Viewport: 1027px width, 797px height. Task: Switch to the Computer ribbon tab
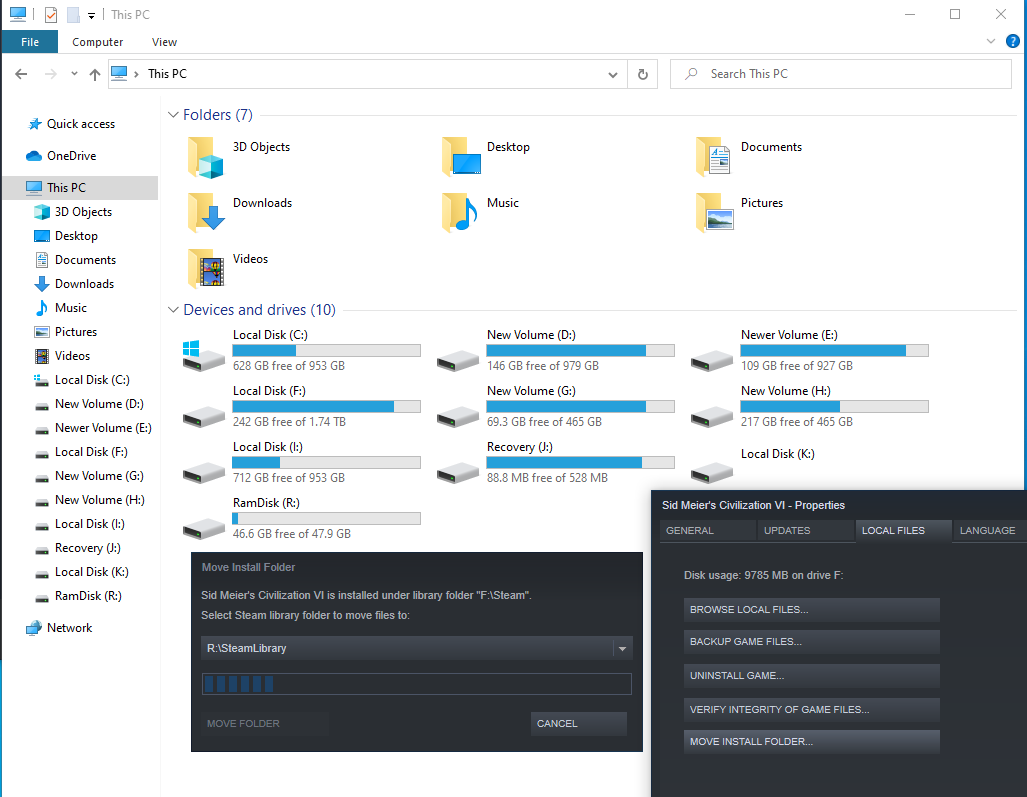coord(98,42)
